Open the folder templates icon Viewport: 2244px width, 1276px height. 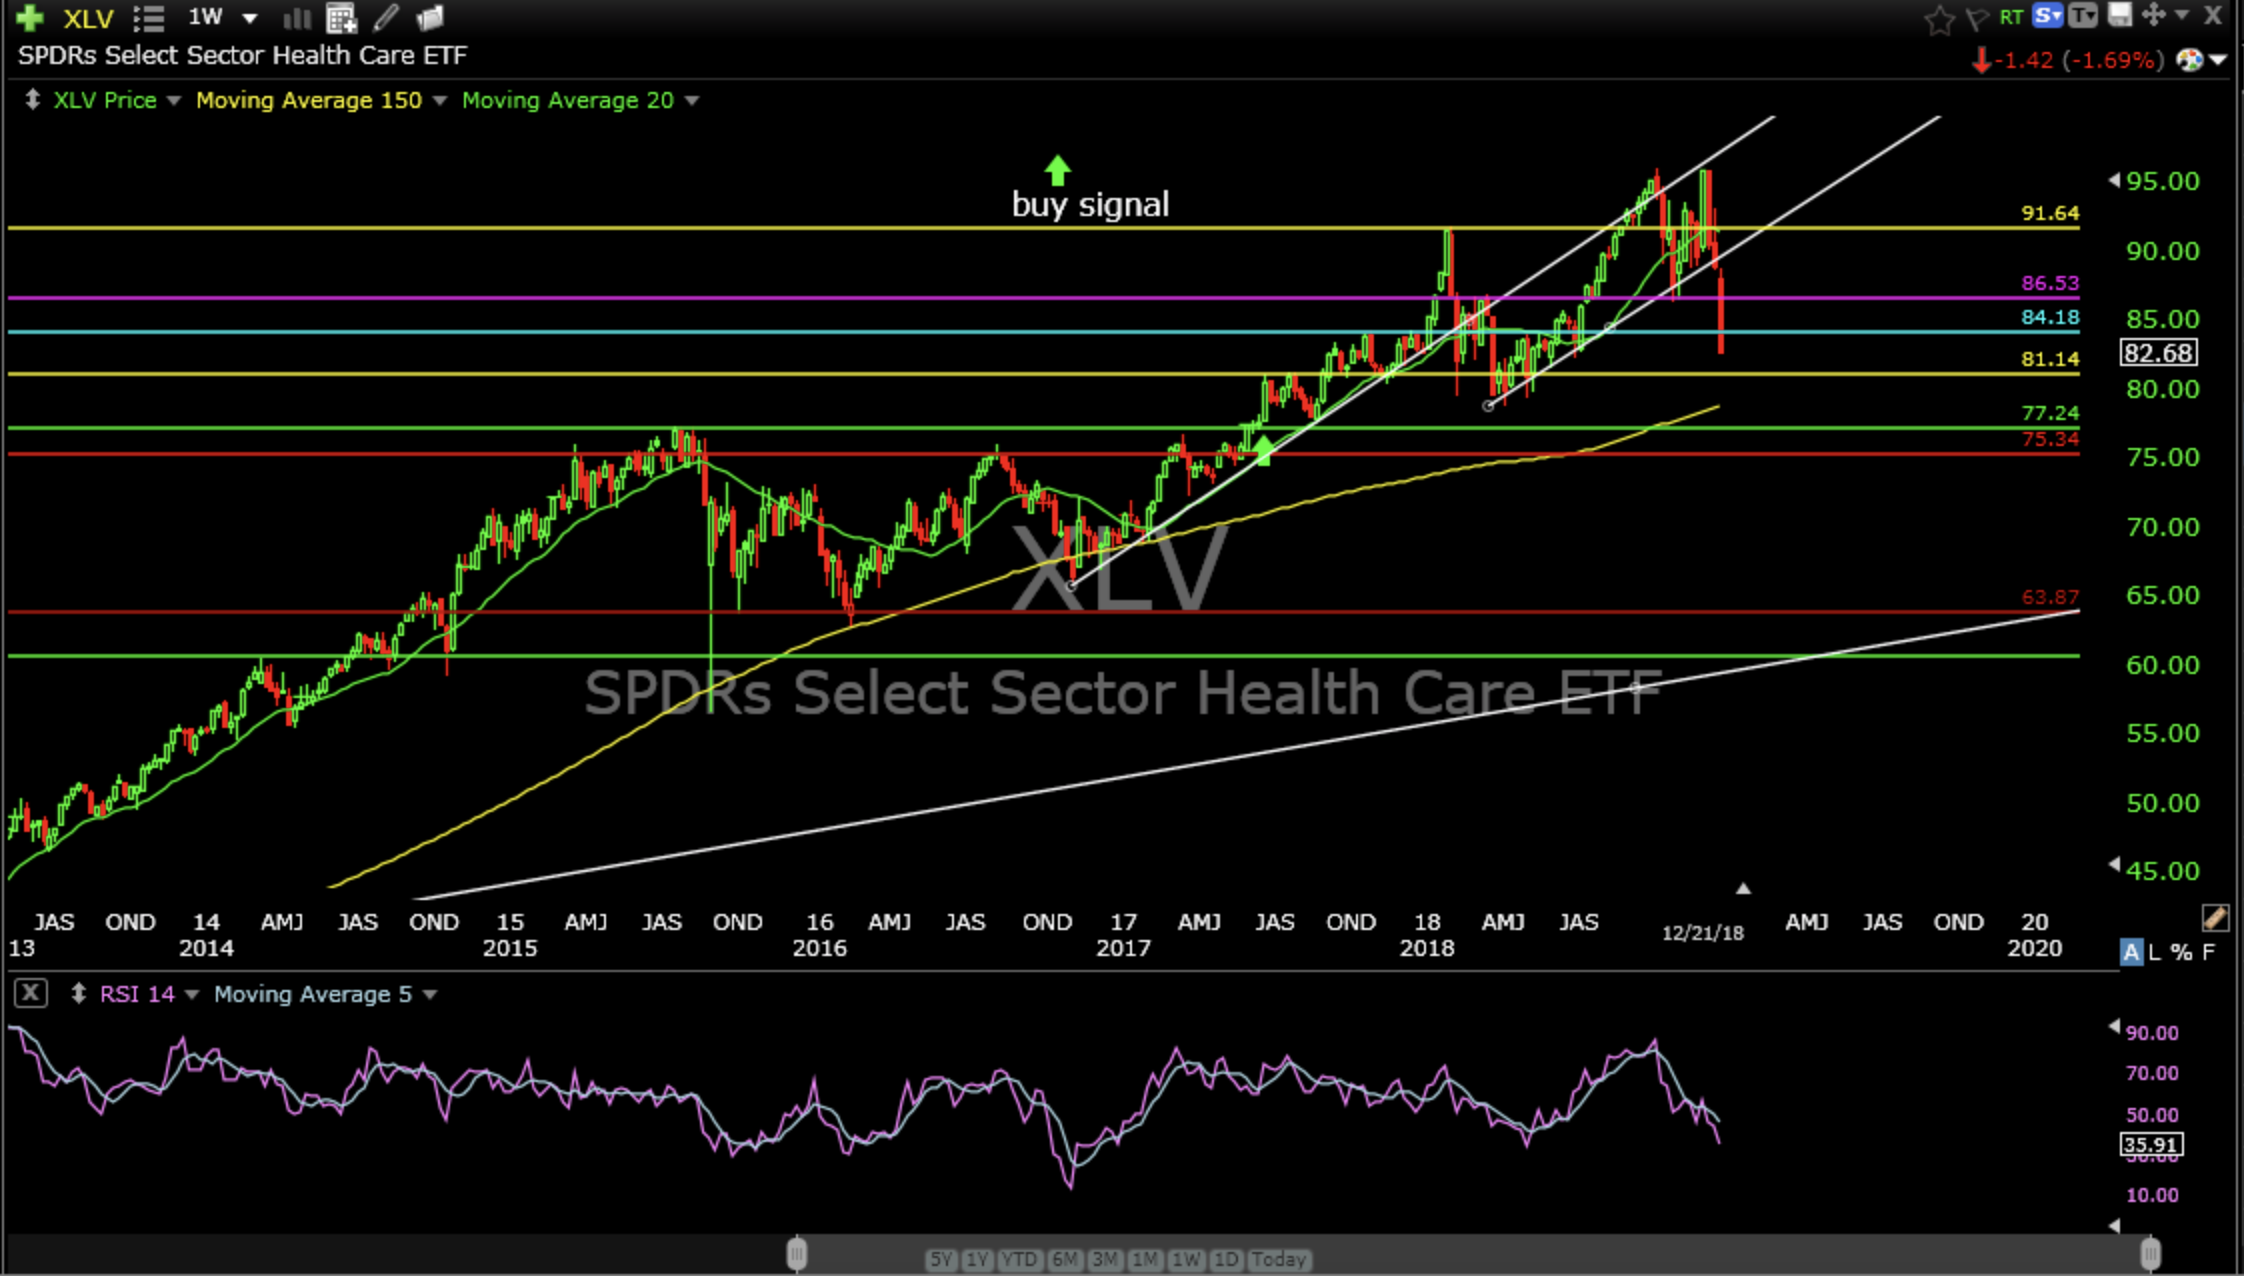click(x=430, y=17)
